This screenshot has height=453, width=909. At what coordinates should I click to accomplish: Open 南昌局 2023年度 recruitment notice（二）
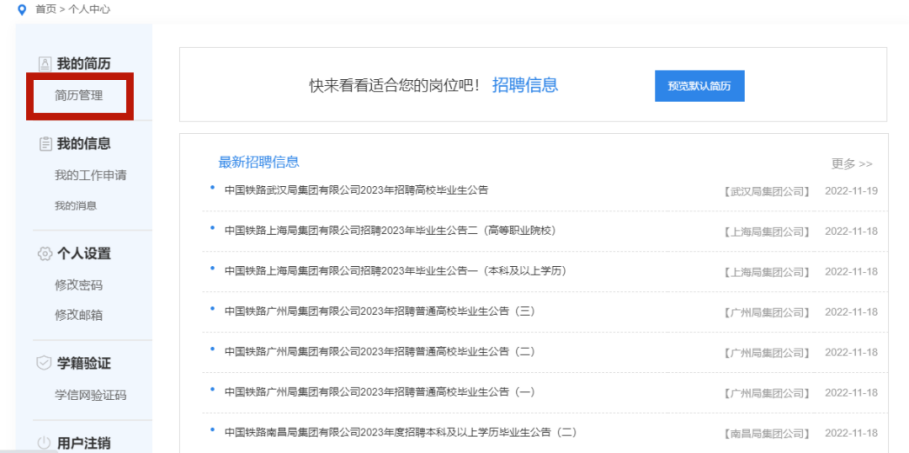coord(401,433)
